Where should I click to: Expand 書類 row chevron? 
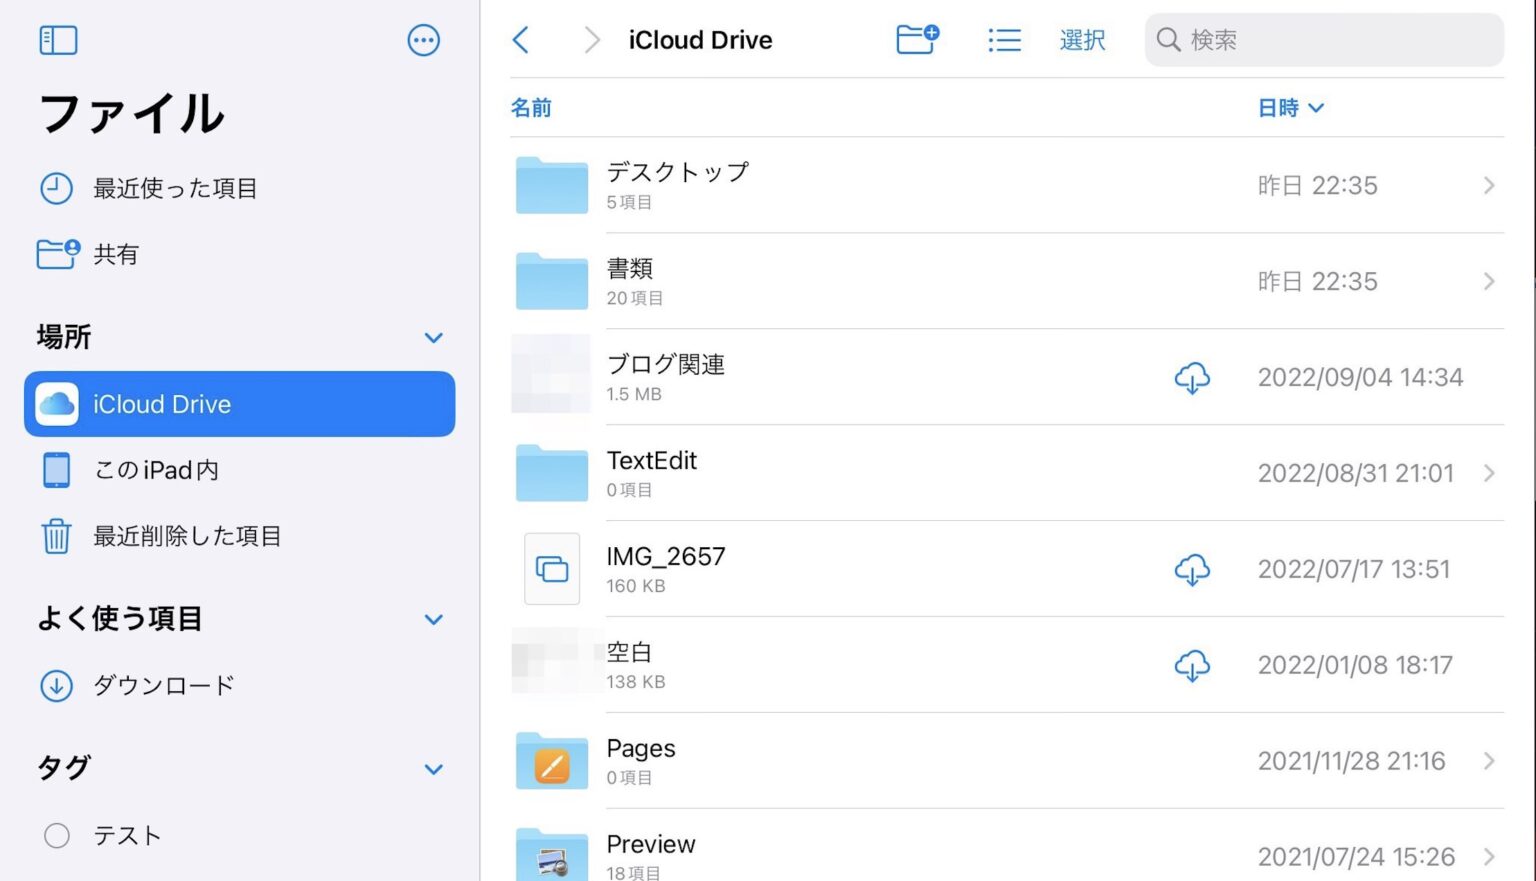(1489, 281)
